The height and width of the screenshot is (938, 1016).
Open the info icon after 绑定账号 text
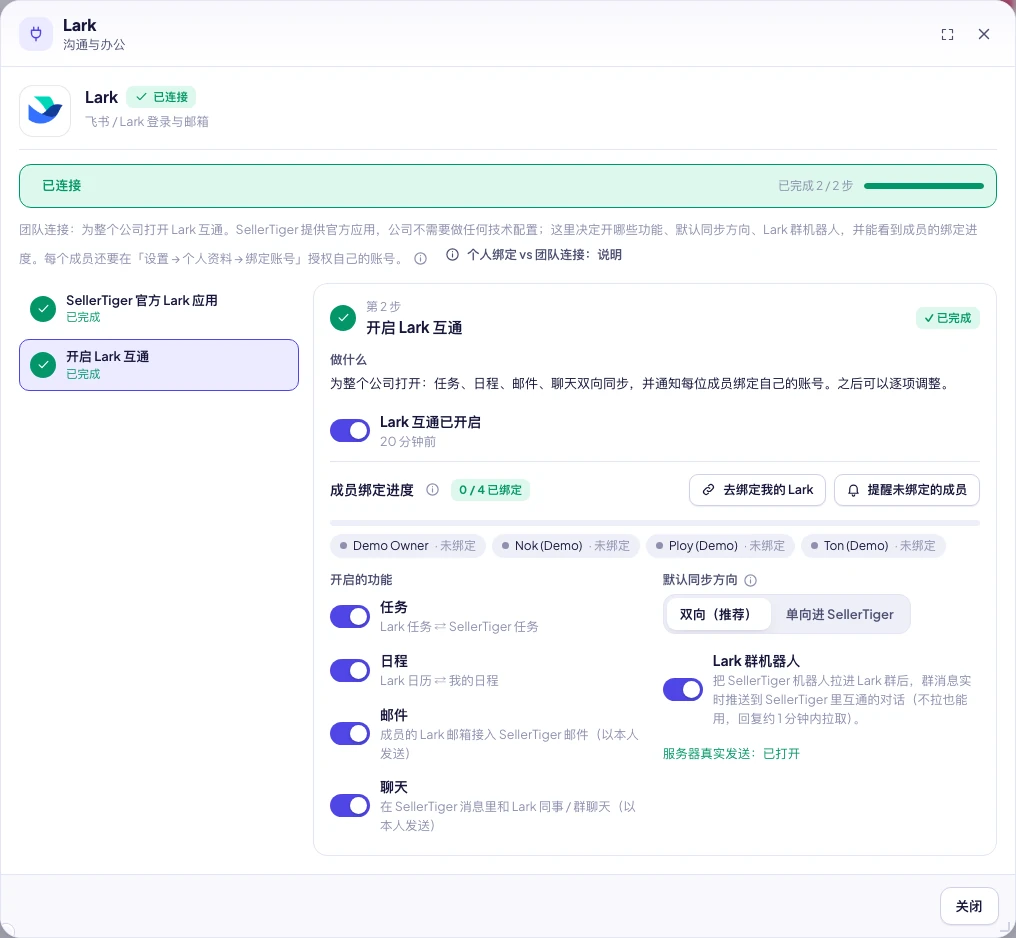421,258
